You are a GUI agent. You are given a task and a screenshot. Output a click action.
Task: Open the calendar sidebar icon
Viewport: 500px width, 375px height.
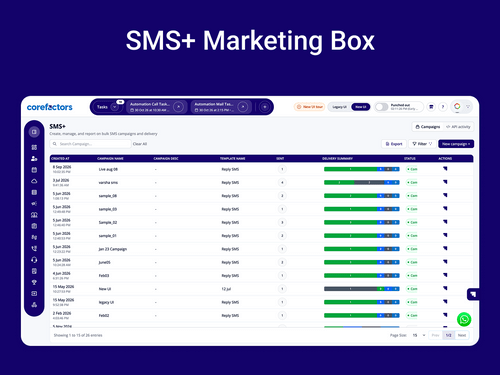(x=34, y=170)
